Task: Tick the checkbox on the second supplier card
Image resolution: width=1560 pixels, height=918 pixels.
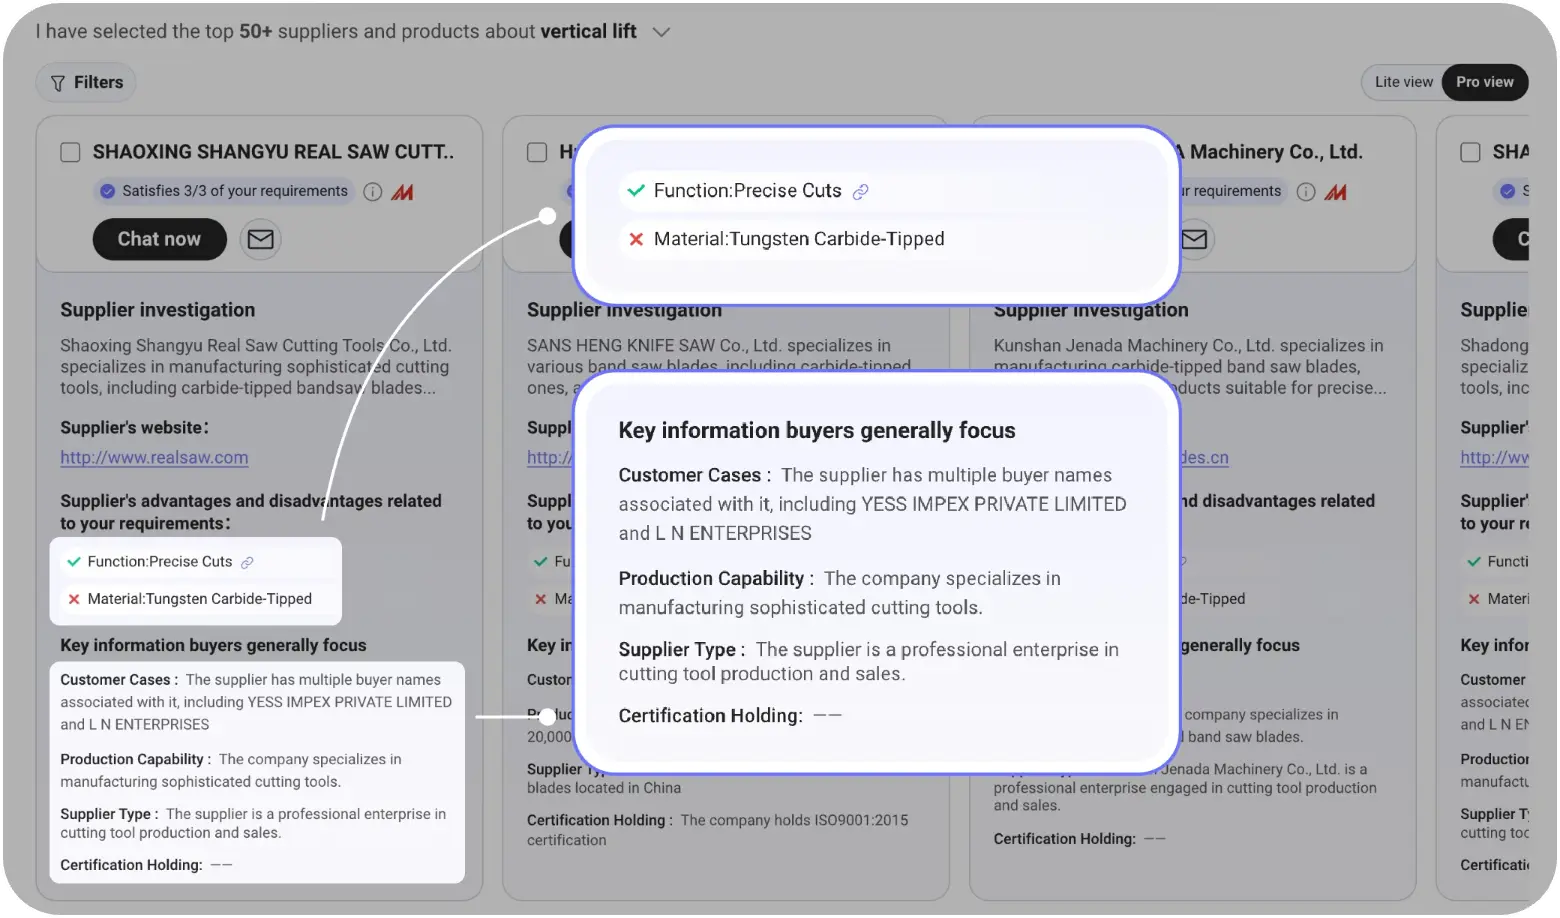Action: point(537,152)
